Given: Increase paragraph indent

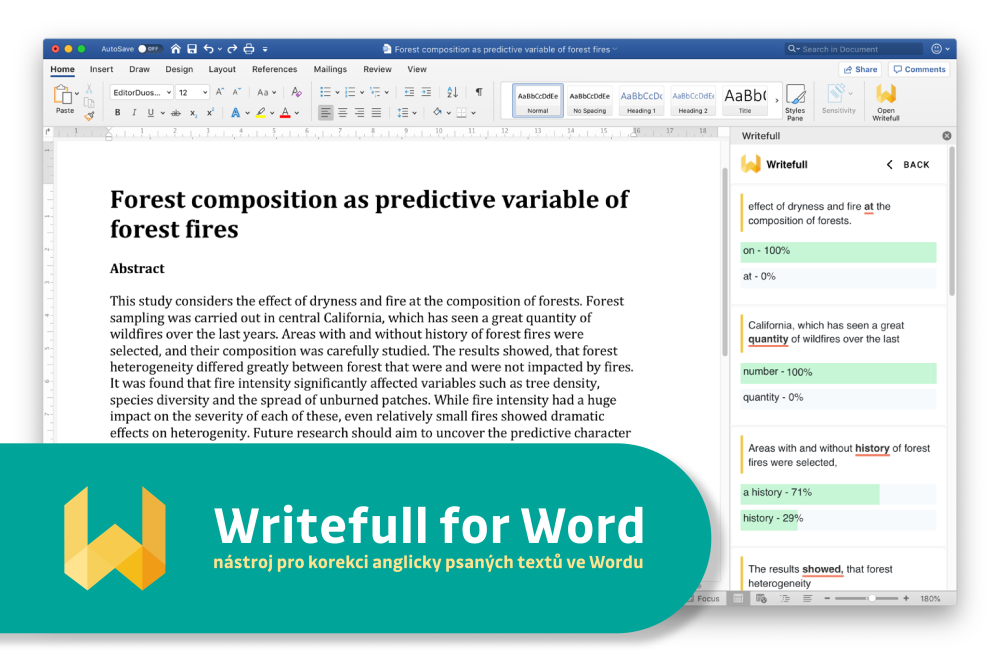Looking at the screenshot, I should tap(427, 92).
